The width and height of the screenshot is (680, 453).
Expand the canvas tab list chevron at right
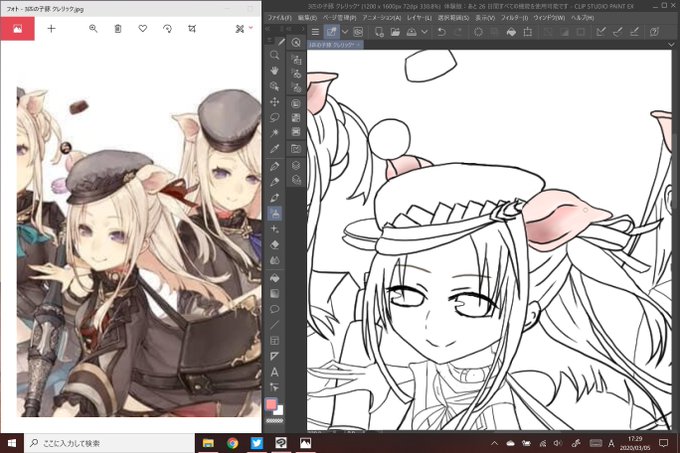click(671, 44)
